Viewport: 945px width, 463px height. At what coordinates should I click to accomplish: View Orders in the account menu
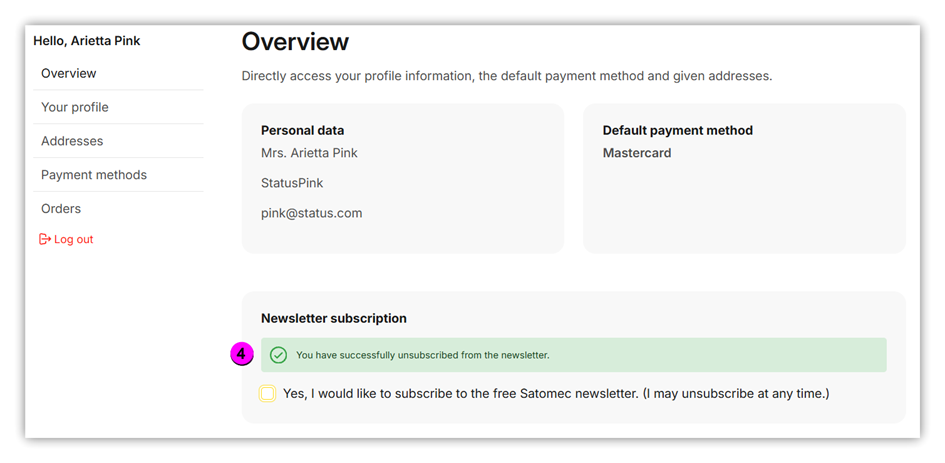click(61, 209)
